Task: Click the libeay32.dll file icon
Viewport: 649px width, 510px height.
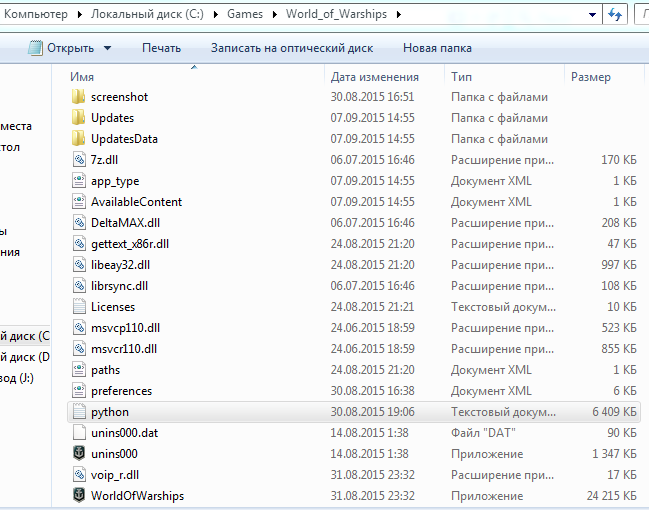Action: (x=79, y=265)
